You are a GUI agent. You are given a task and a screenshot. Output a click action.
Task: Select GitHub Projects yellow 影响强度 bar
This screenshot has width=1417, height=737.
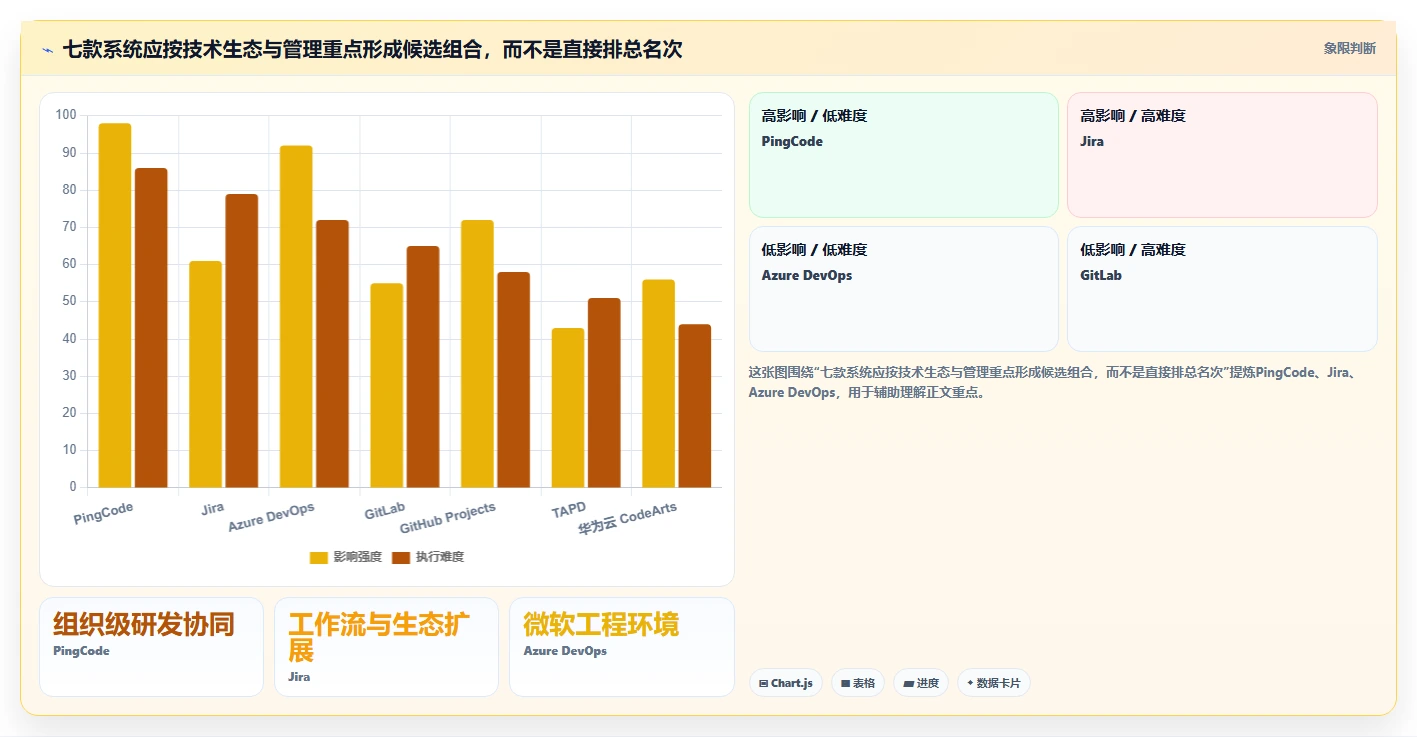[x=478, y=354]
